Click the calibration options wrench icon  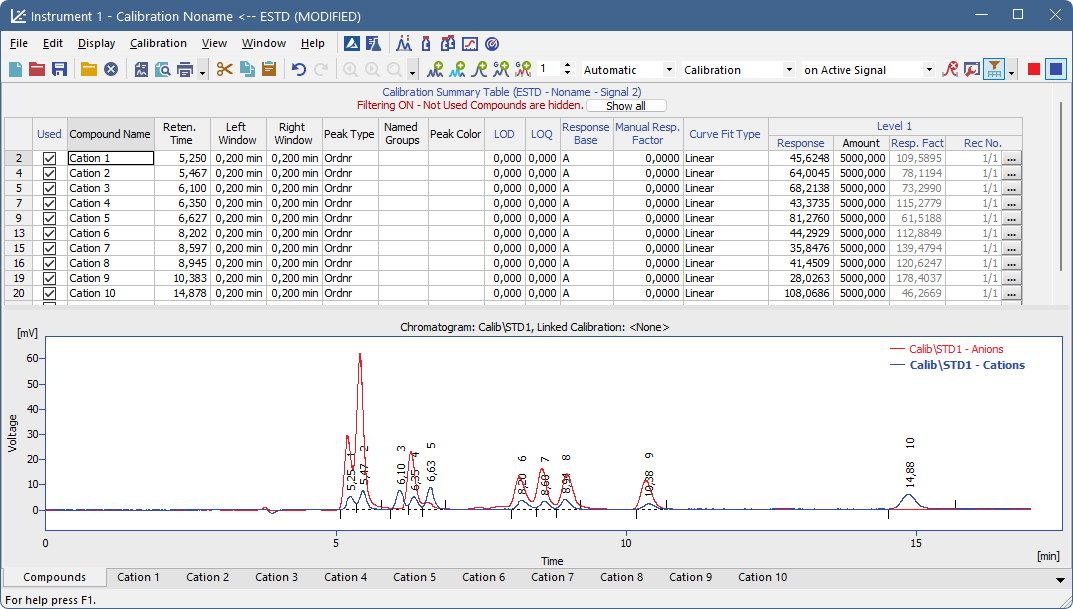972,69
